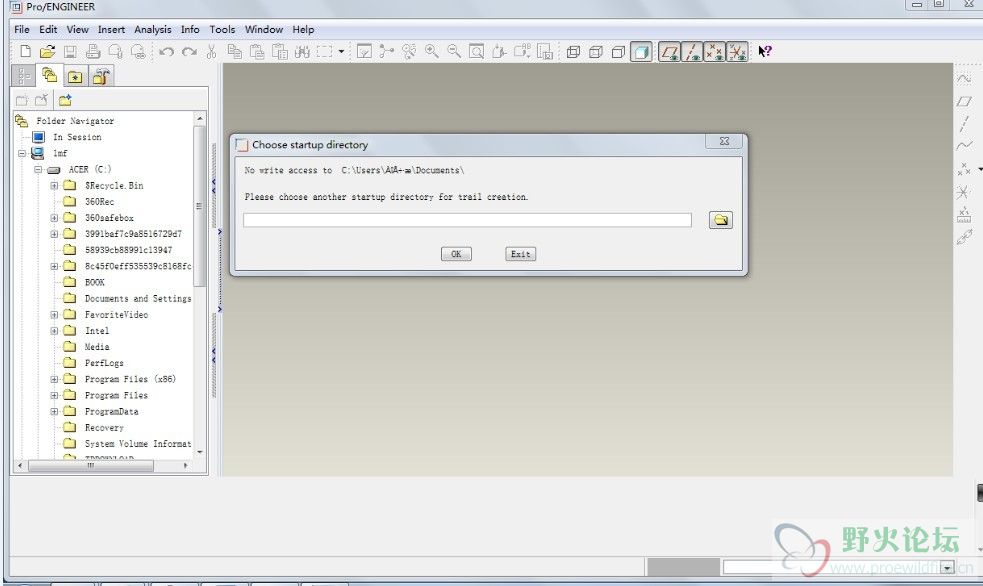Toggle datum points display

pyautogui.click(x=715, y=52)
